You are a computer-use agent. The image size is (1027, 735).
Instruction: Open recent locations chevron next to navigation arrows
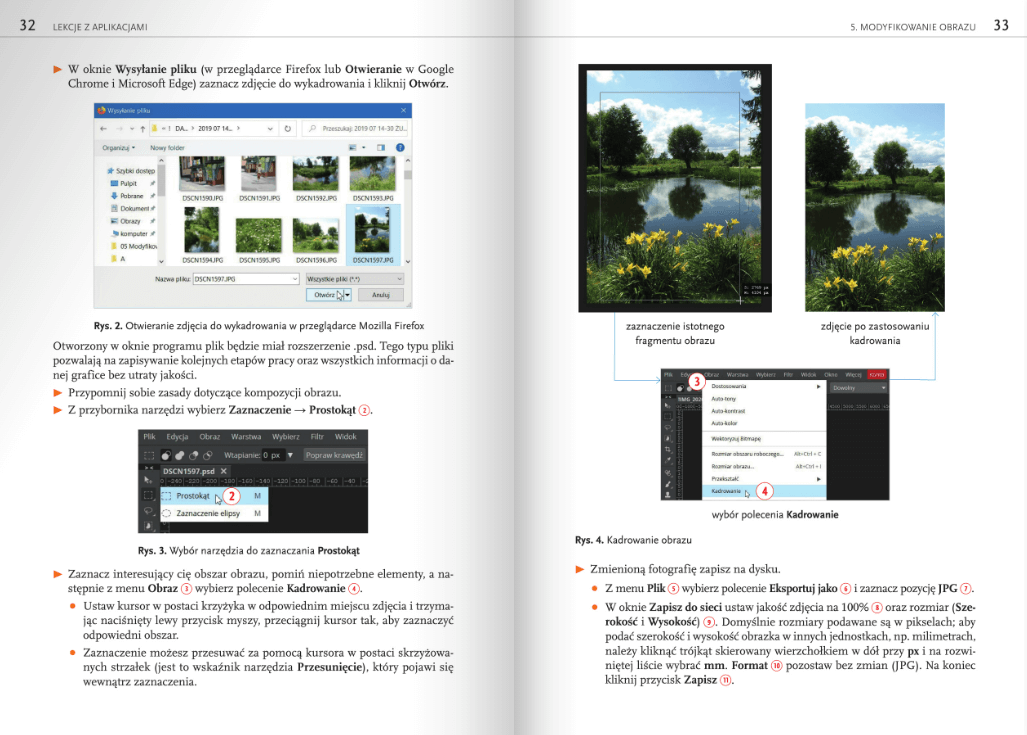pyautogui.click(x=132, y=129)
